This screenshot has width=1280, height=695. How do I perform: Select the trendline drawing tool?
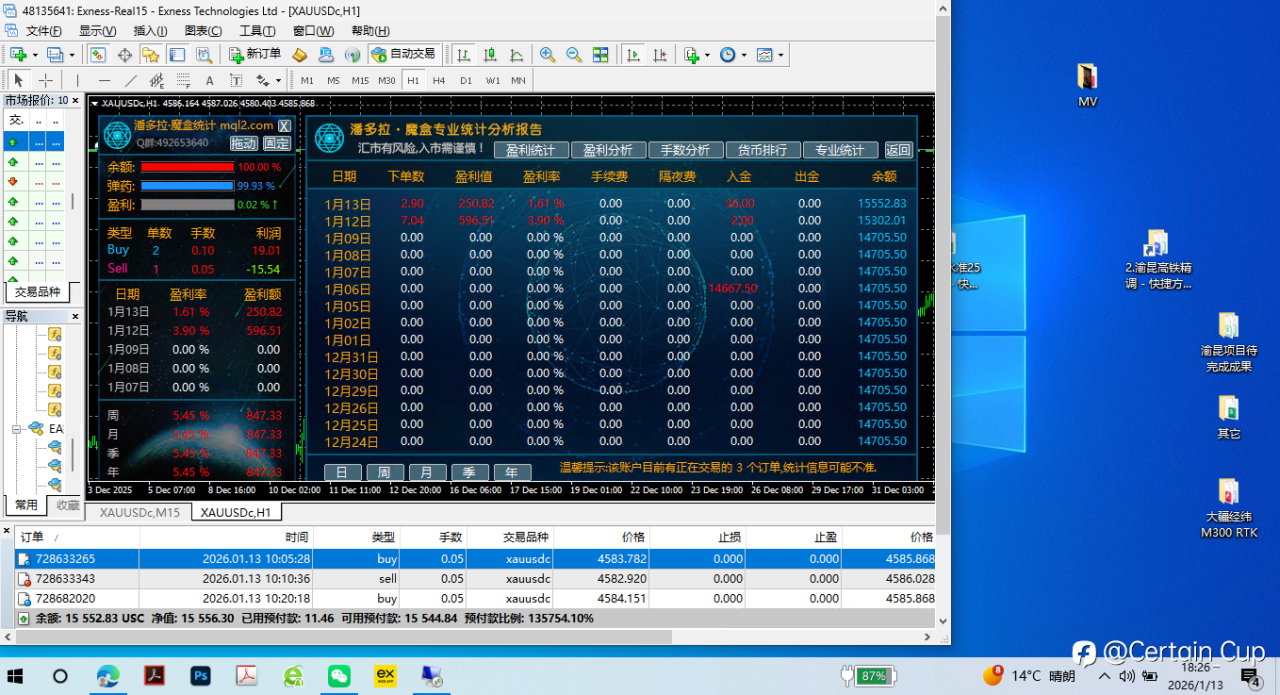tap(131, 80)
